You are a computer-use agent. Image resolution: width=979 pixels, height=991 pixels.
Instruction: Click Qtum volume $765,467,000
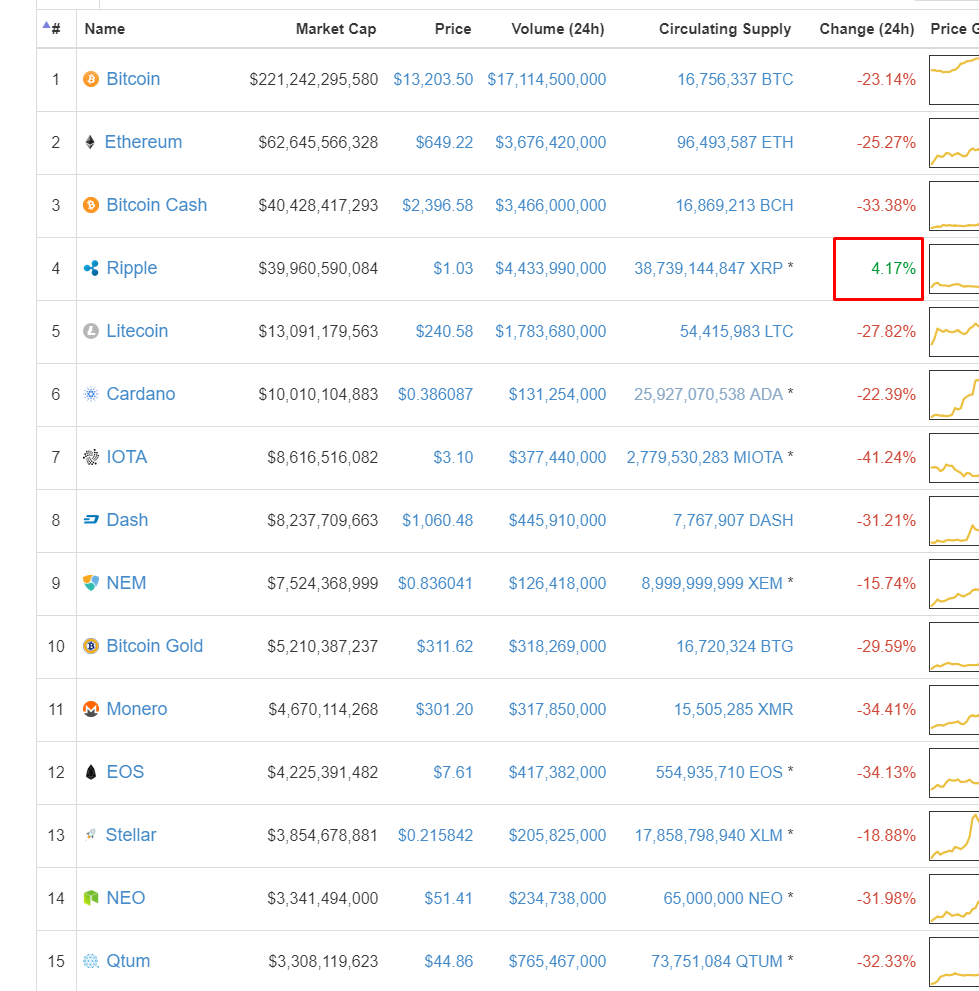[x=557, y=962]
